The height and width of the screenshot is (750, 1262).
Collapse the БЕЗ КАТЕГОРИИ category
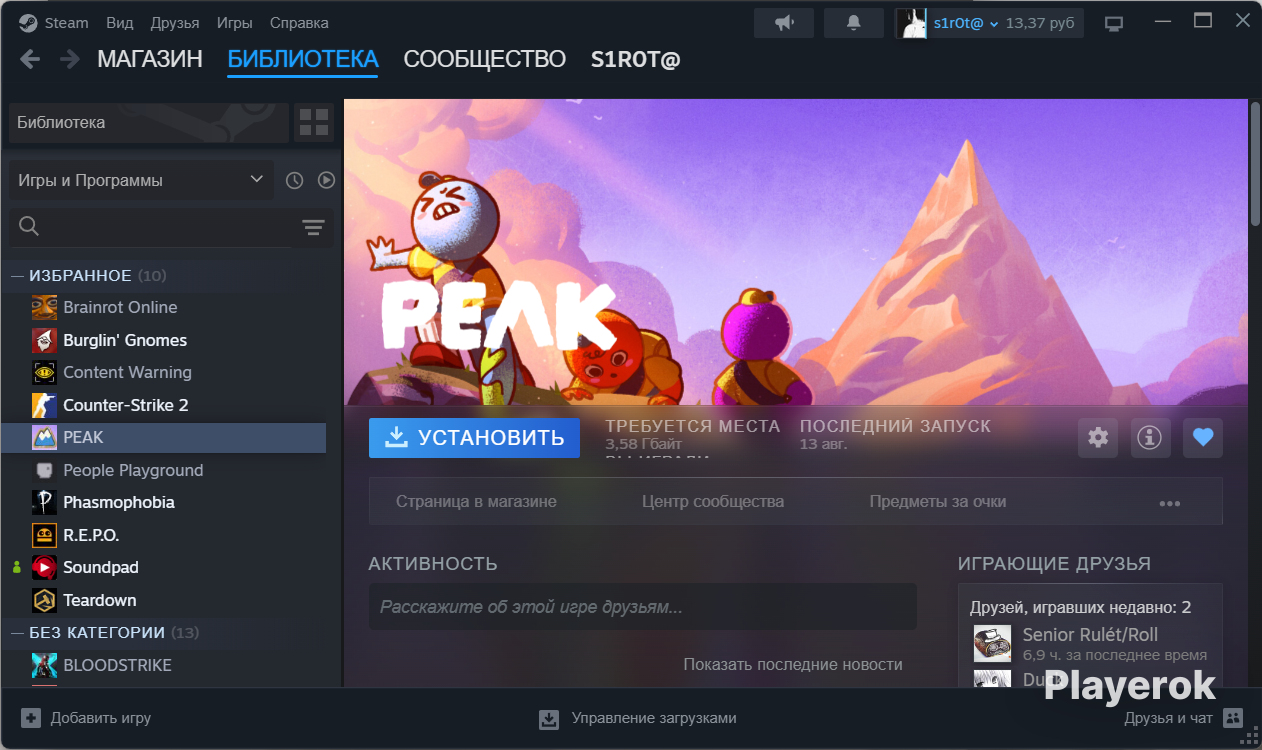click(x=17, y=633)
